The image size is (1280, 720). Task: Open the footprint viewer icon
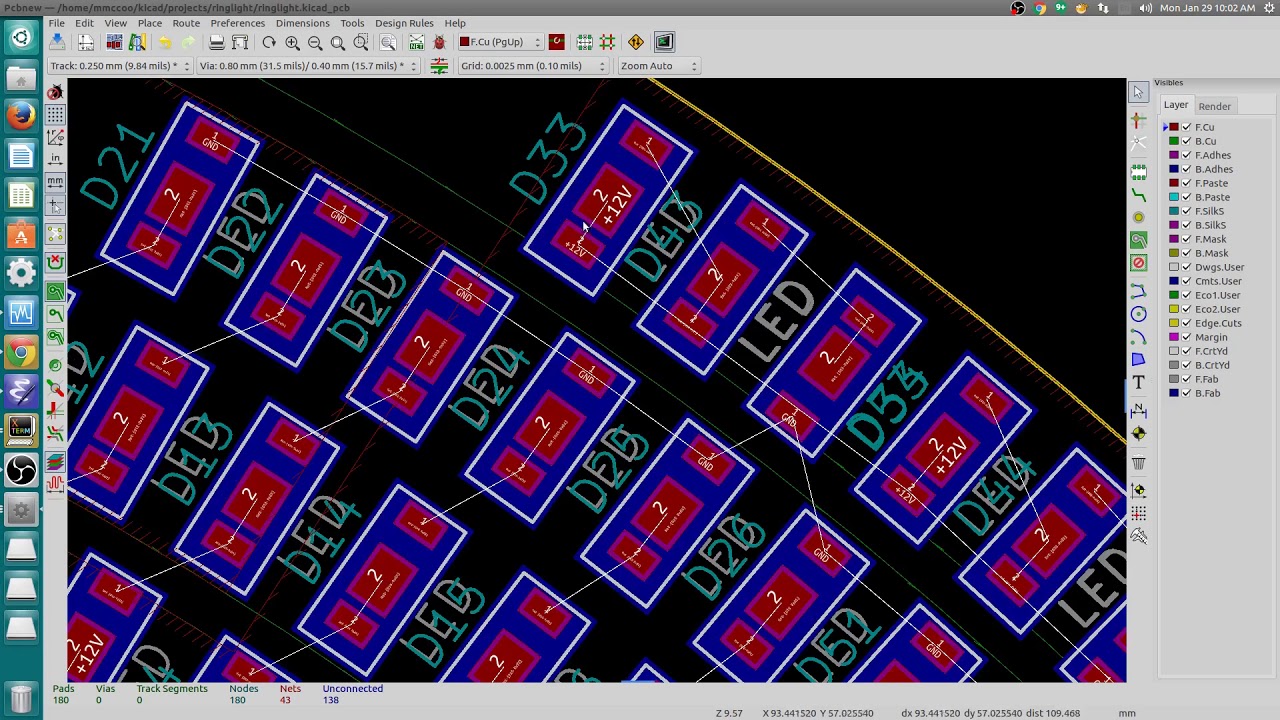[137, 42]
